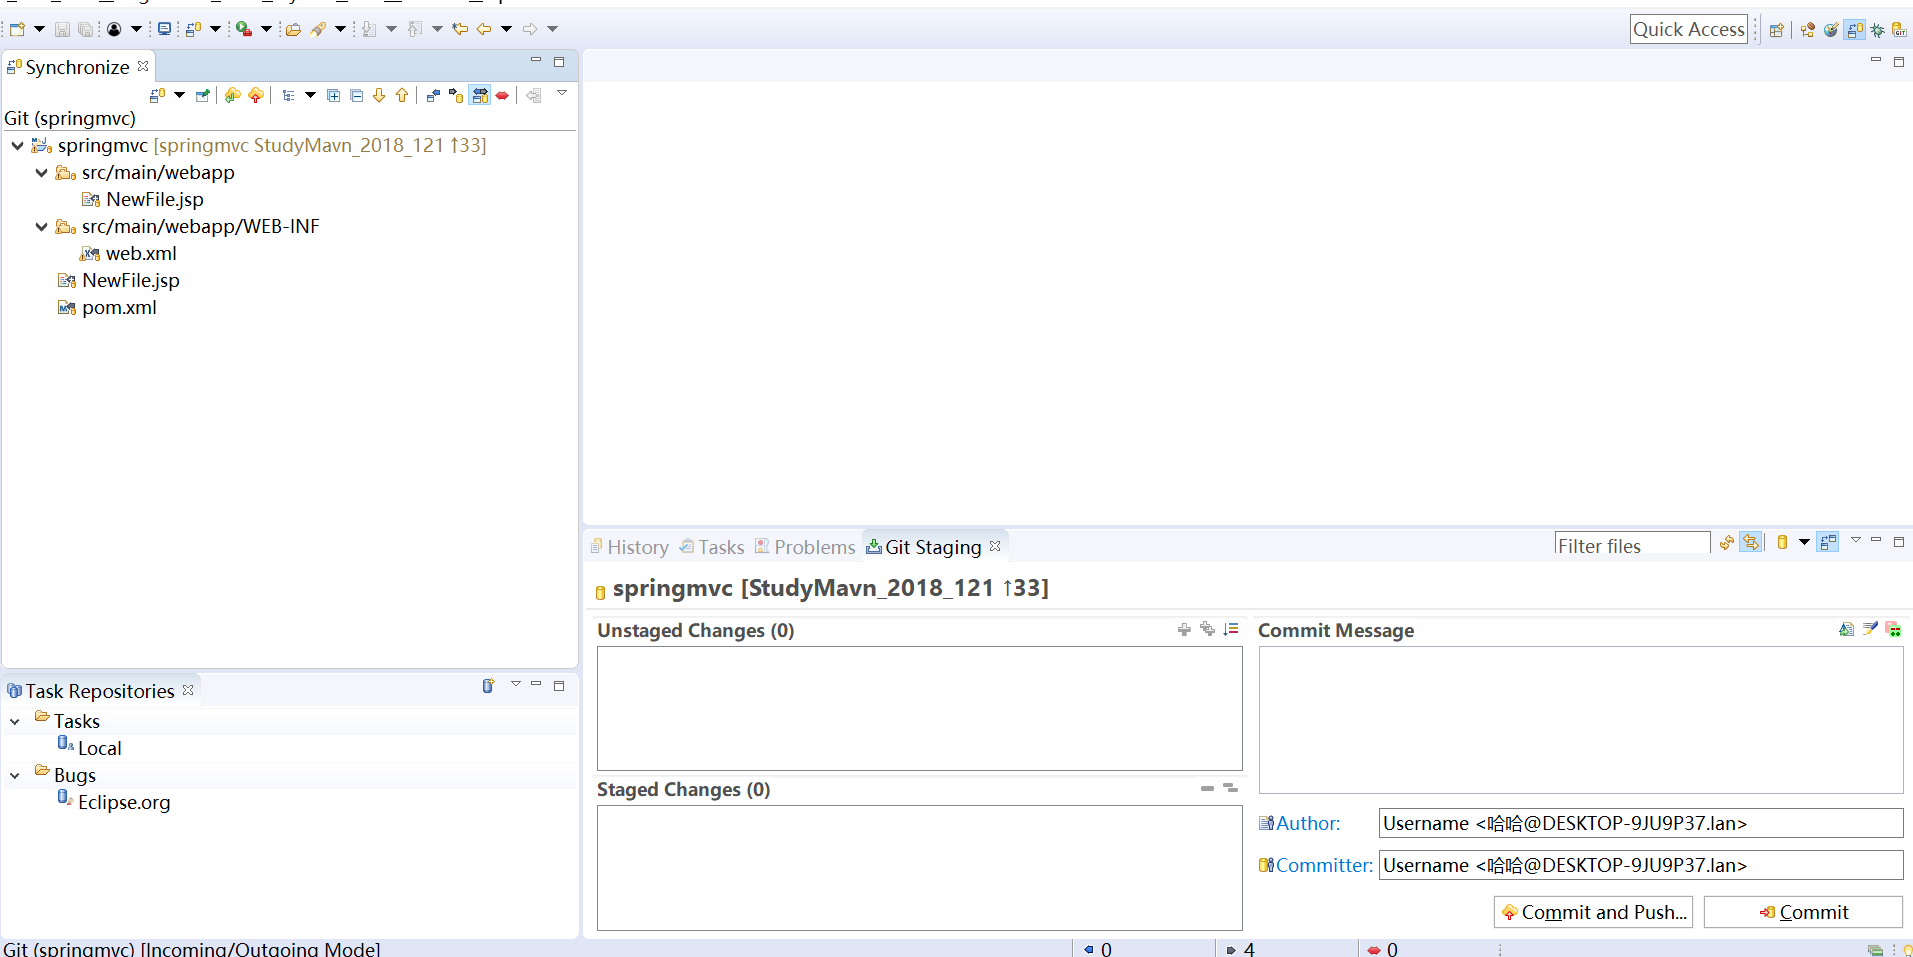Viewport: 1913px width, 957px height.
Task: Open the Unstaged Changes sort order icon
Action: 1231,629
